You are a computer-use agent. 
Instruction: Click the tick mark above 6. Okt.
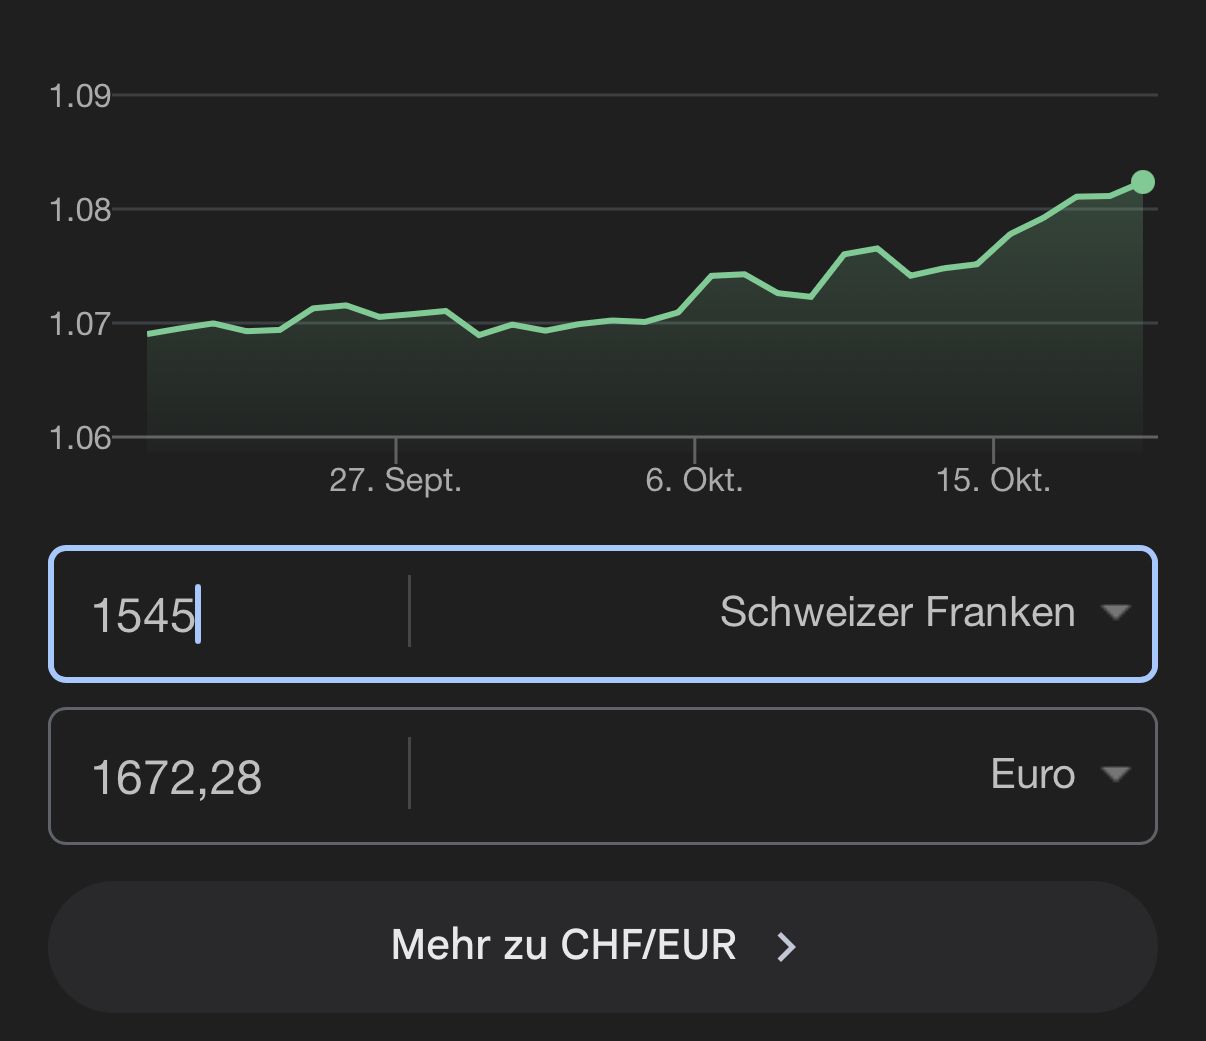click(694, 449)
